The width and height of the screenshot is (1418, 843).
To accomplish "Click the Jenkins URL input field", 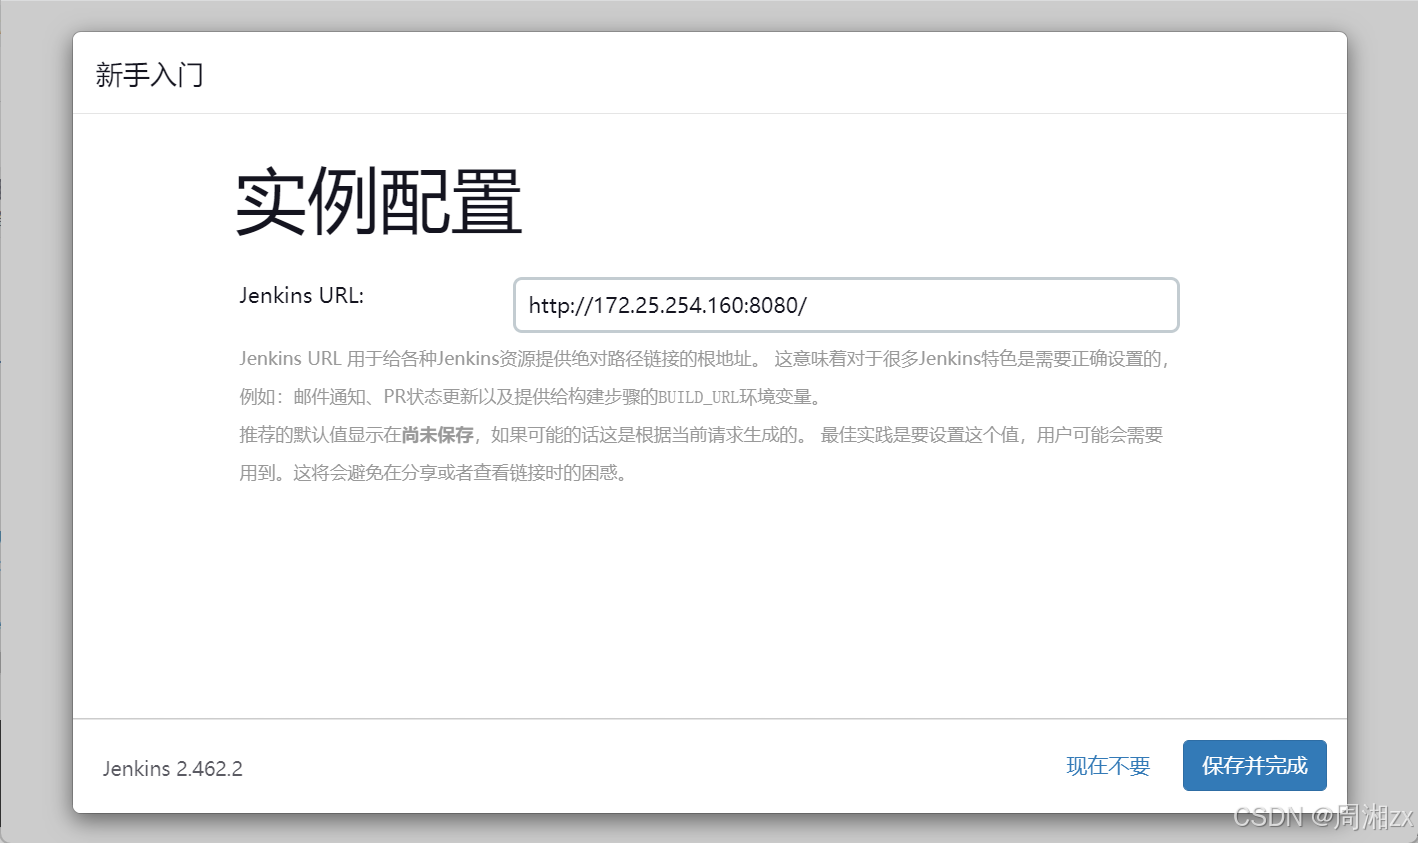I will (846, 305).
